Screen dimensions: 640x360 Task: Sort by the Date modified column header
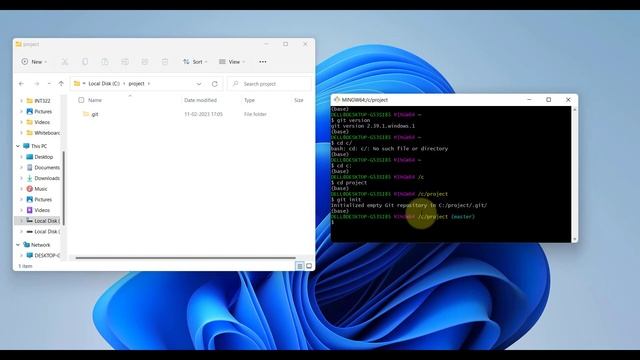coord(200,100)
